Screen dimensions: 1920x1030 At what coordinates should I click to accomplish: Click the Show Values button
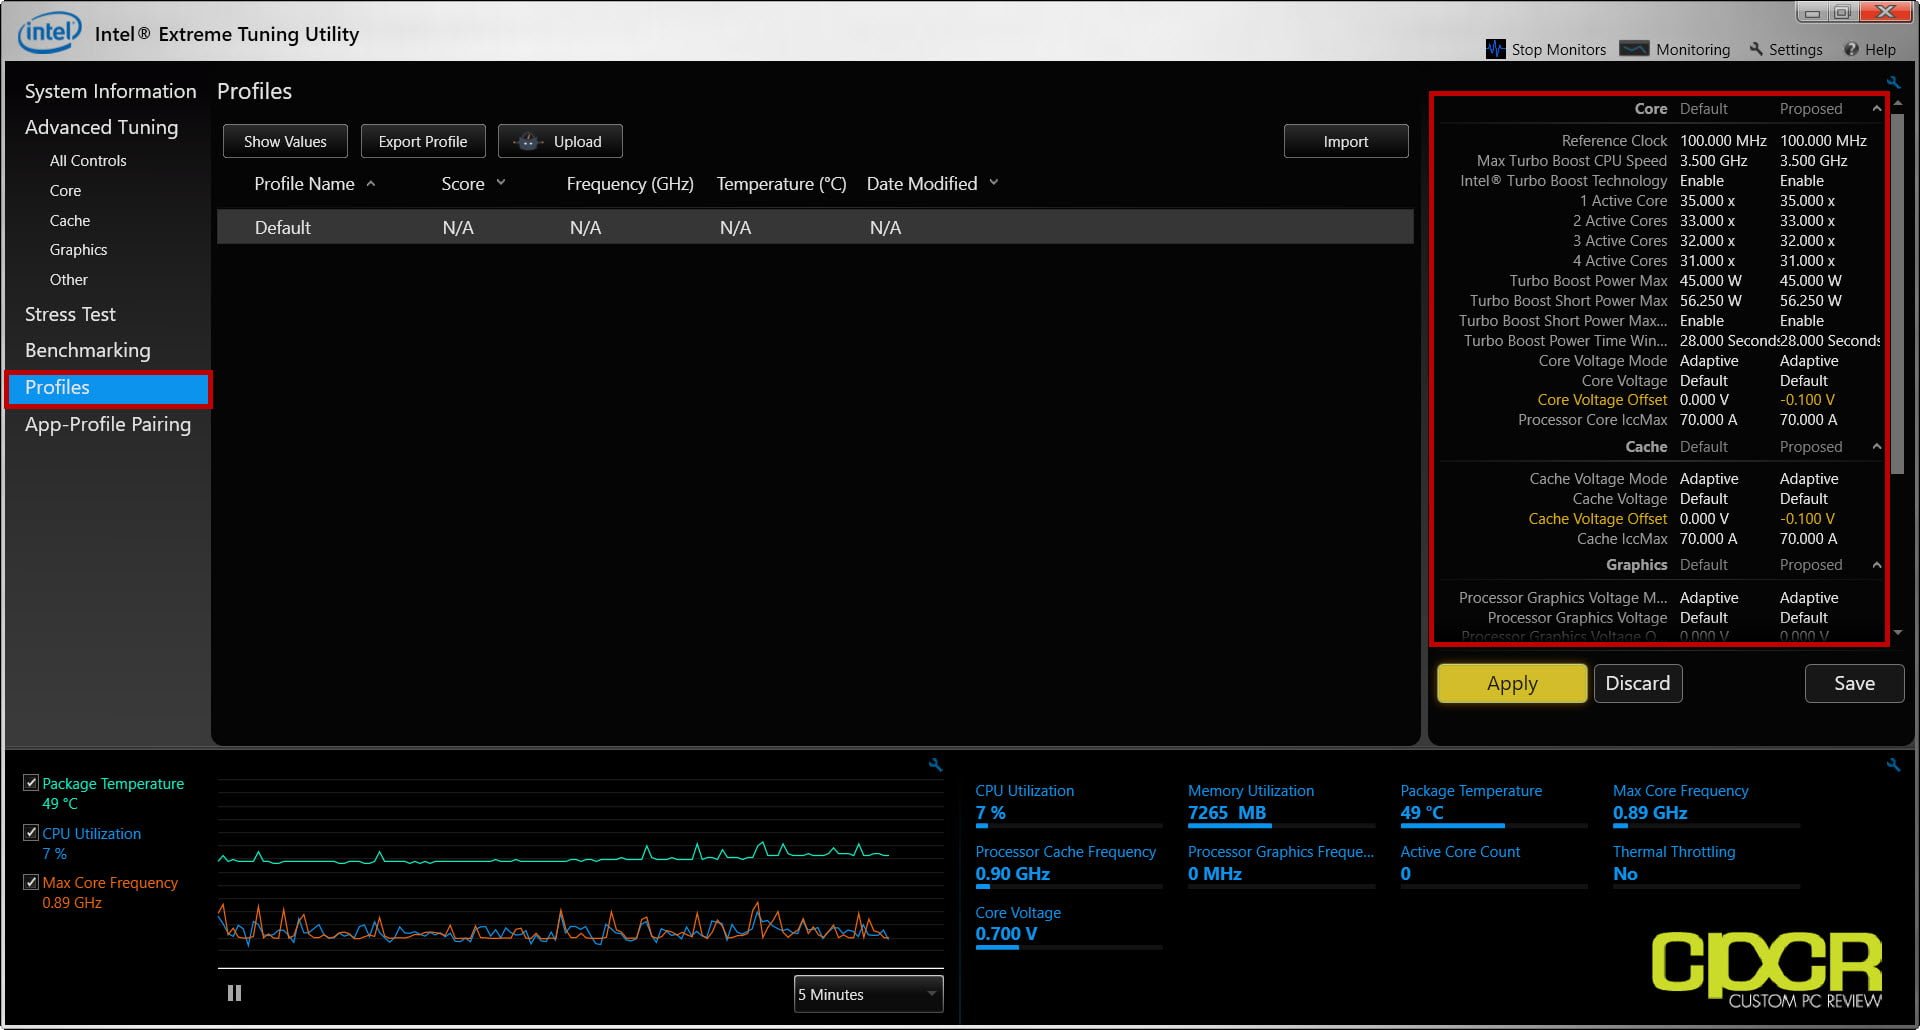[x=285, y=141]
